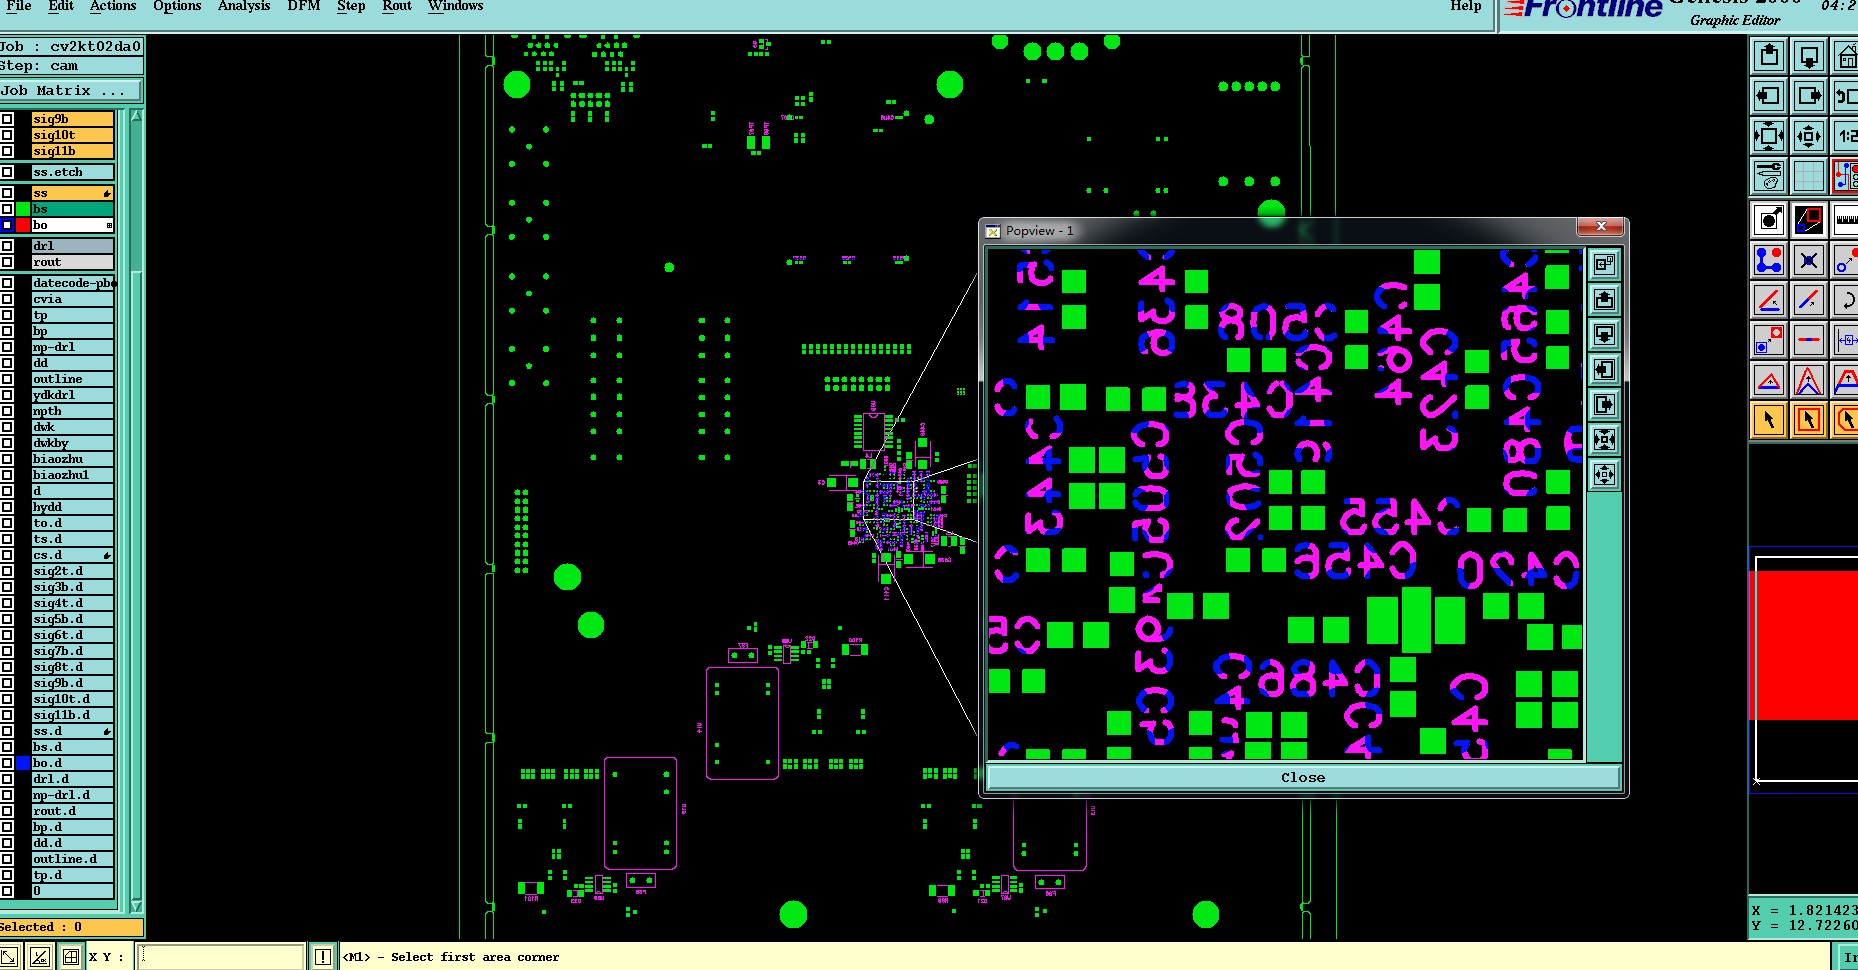This screenshot has width=1858, height=970.
Task: Pan right inside the Popview window
Action: [x=1604, y=404]
